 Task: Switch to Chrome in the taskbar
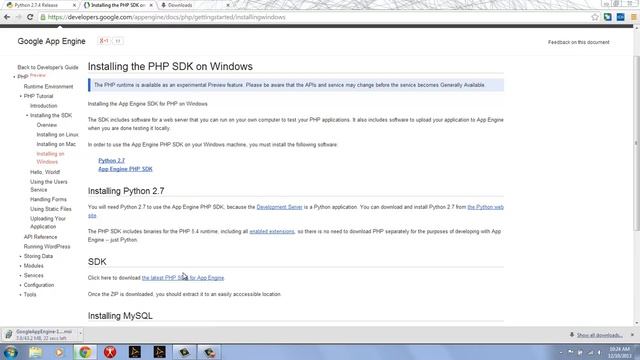point(85,352)
